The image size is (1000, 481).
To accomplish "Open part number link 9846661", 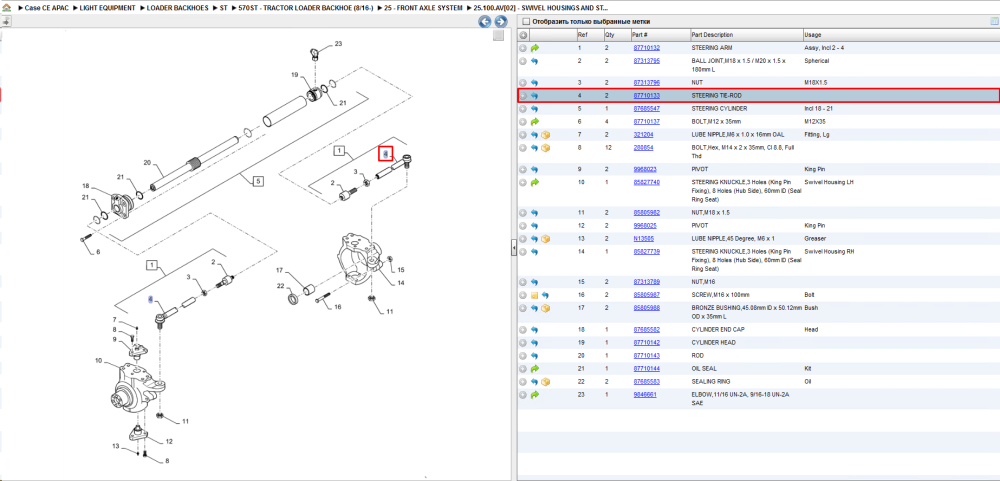I will [x=644, y=395].
